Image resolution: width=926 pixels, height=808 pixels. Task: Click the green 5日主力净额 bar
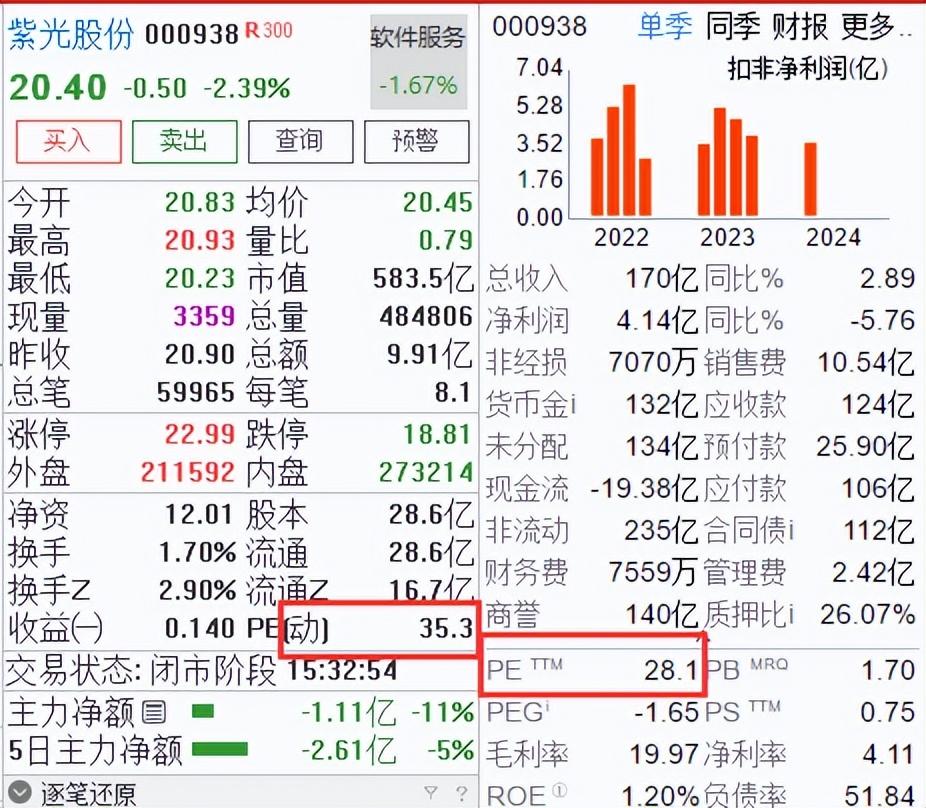click(x=220, y=749)
